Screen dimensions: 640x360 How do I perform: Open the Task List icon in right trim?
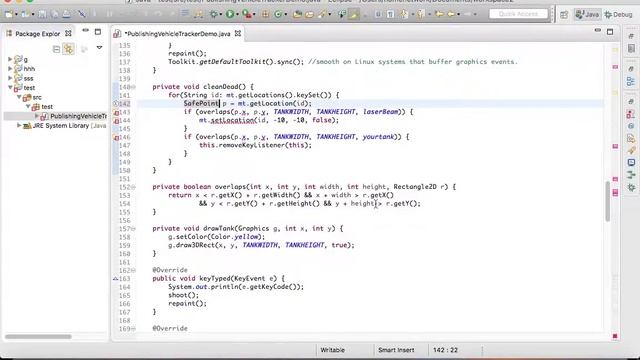(631, 49)
